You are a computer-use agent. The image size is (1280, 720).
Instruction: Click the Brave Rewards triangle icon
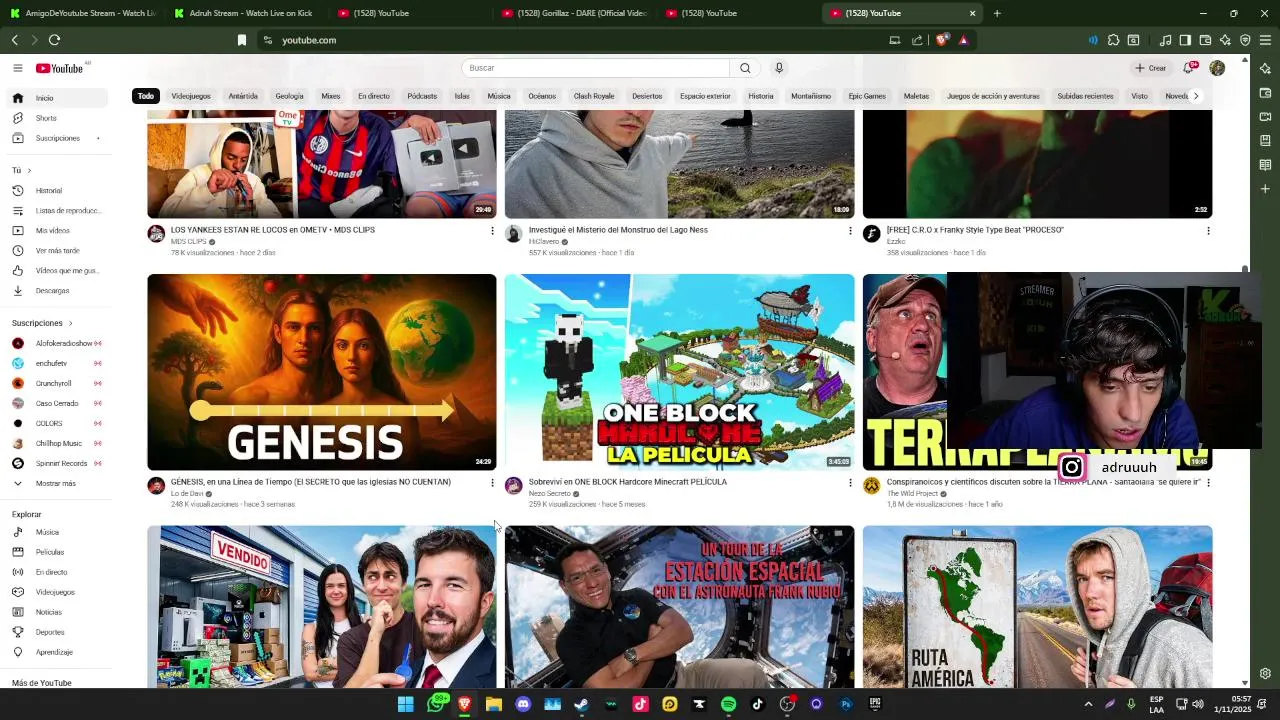point(963,40)
